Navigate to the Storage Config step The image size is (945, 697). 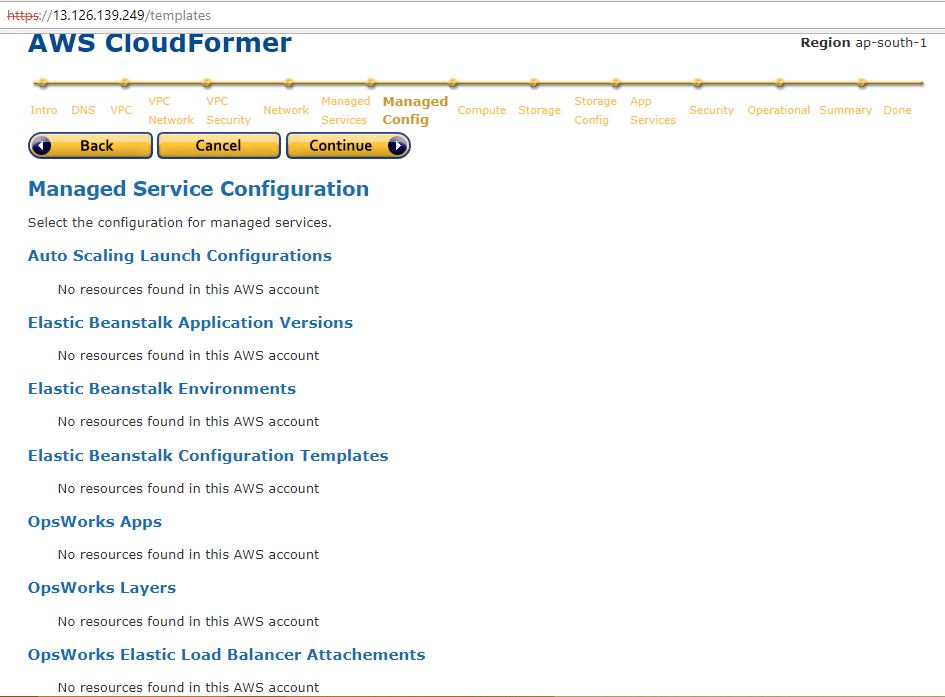(595, 110)
